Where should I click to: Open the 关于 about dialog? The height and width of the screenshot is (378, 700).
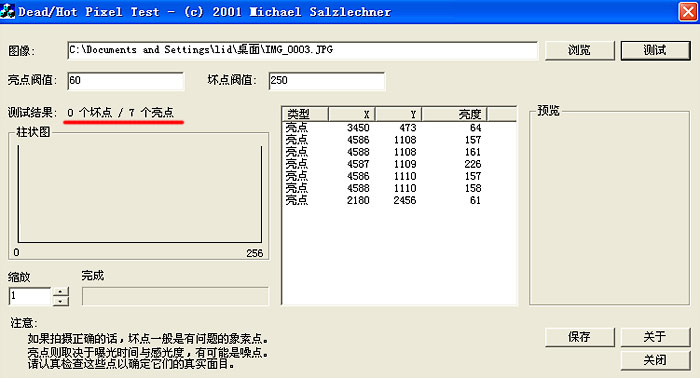pos(655,337)
